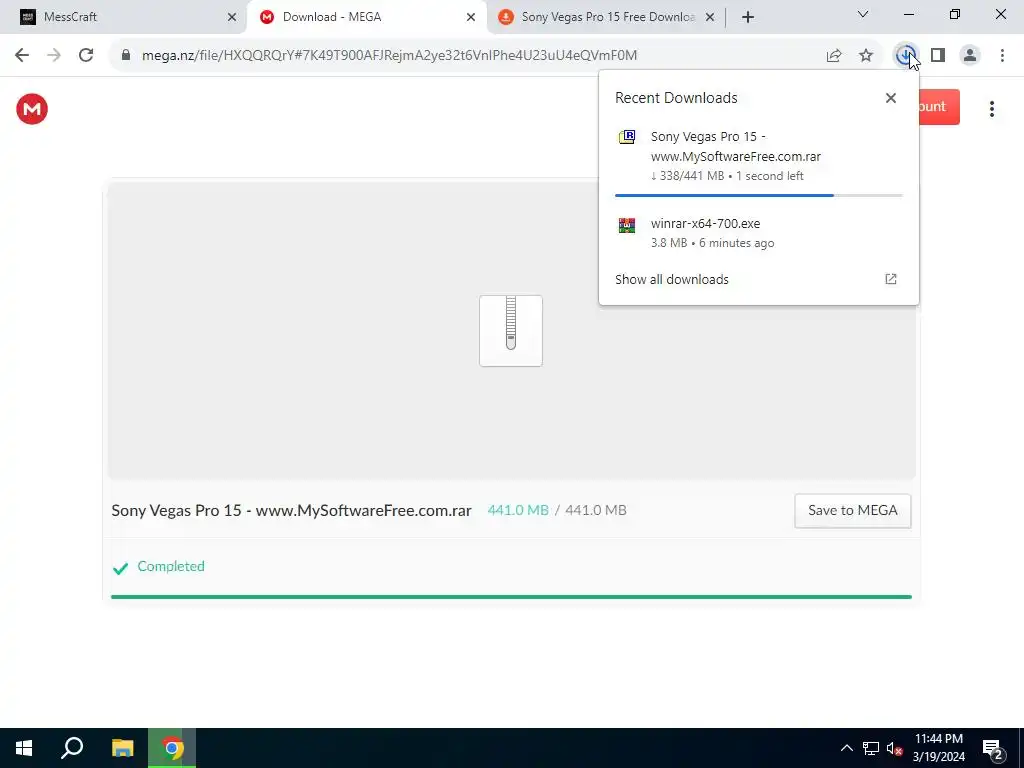Click the blue download progress bar in popup

point(758,195)
